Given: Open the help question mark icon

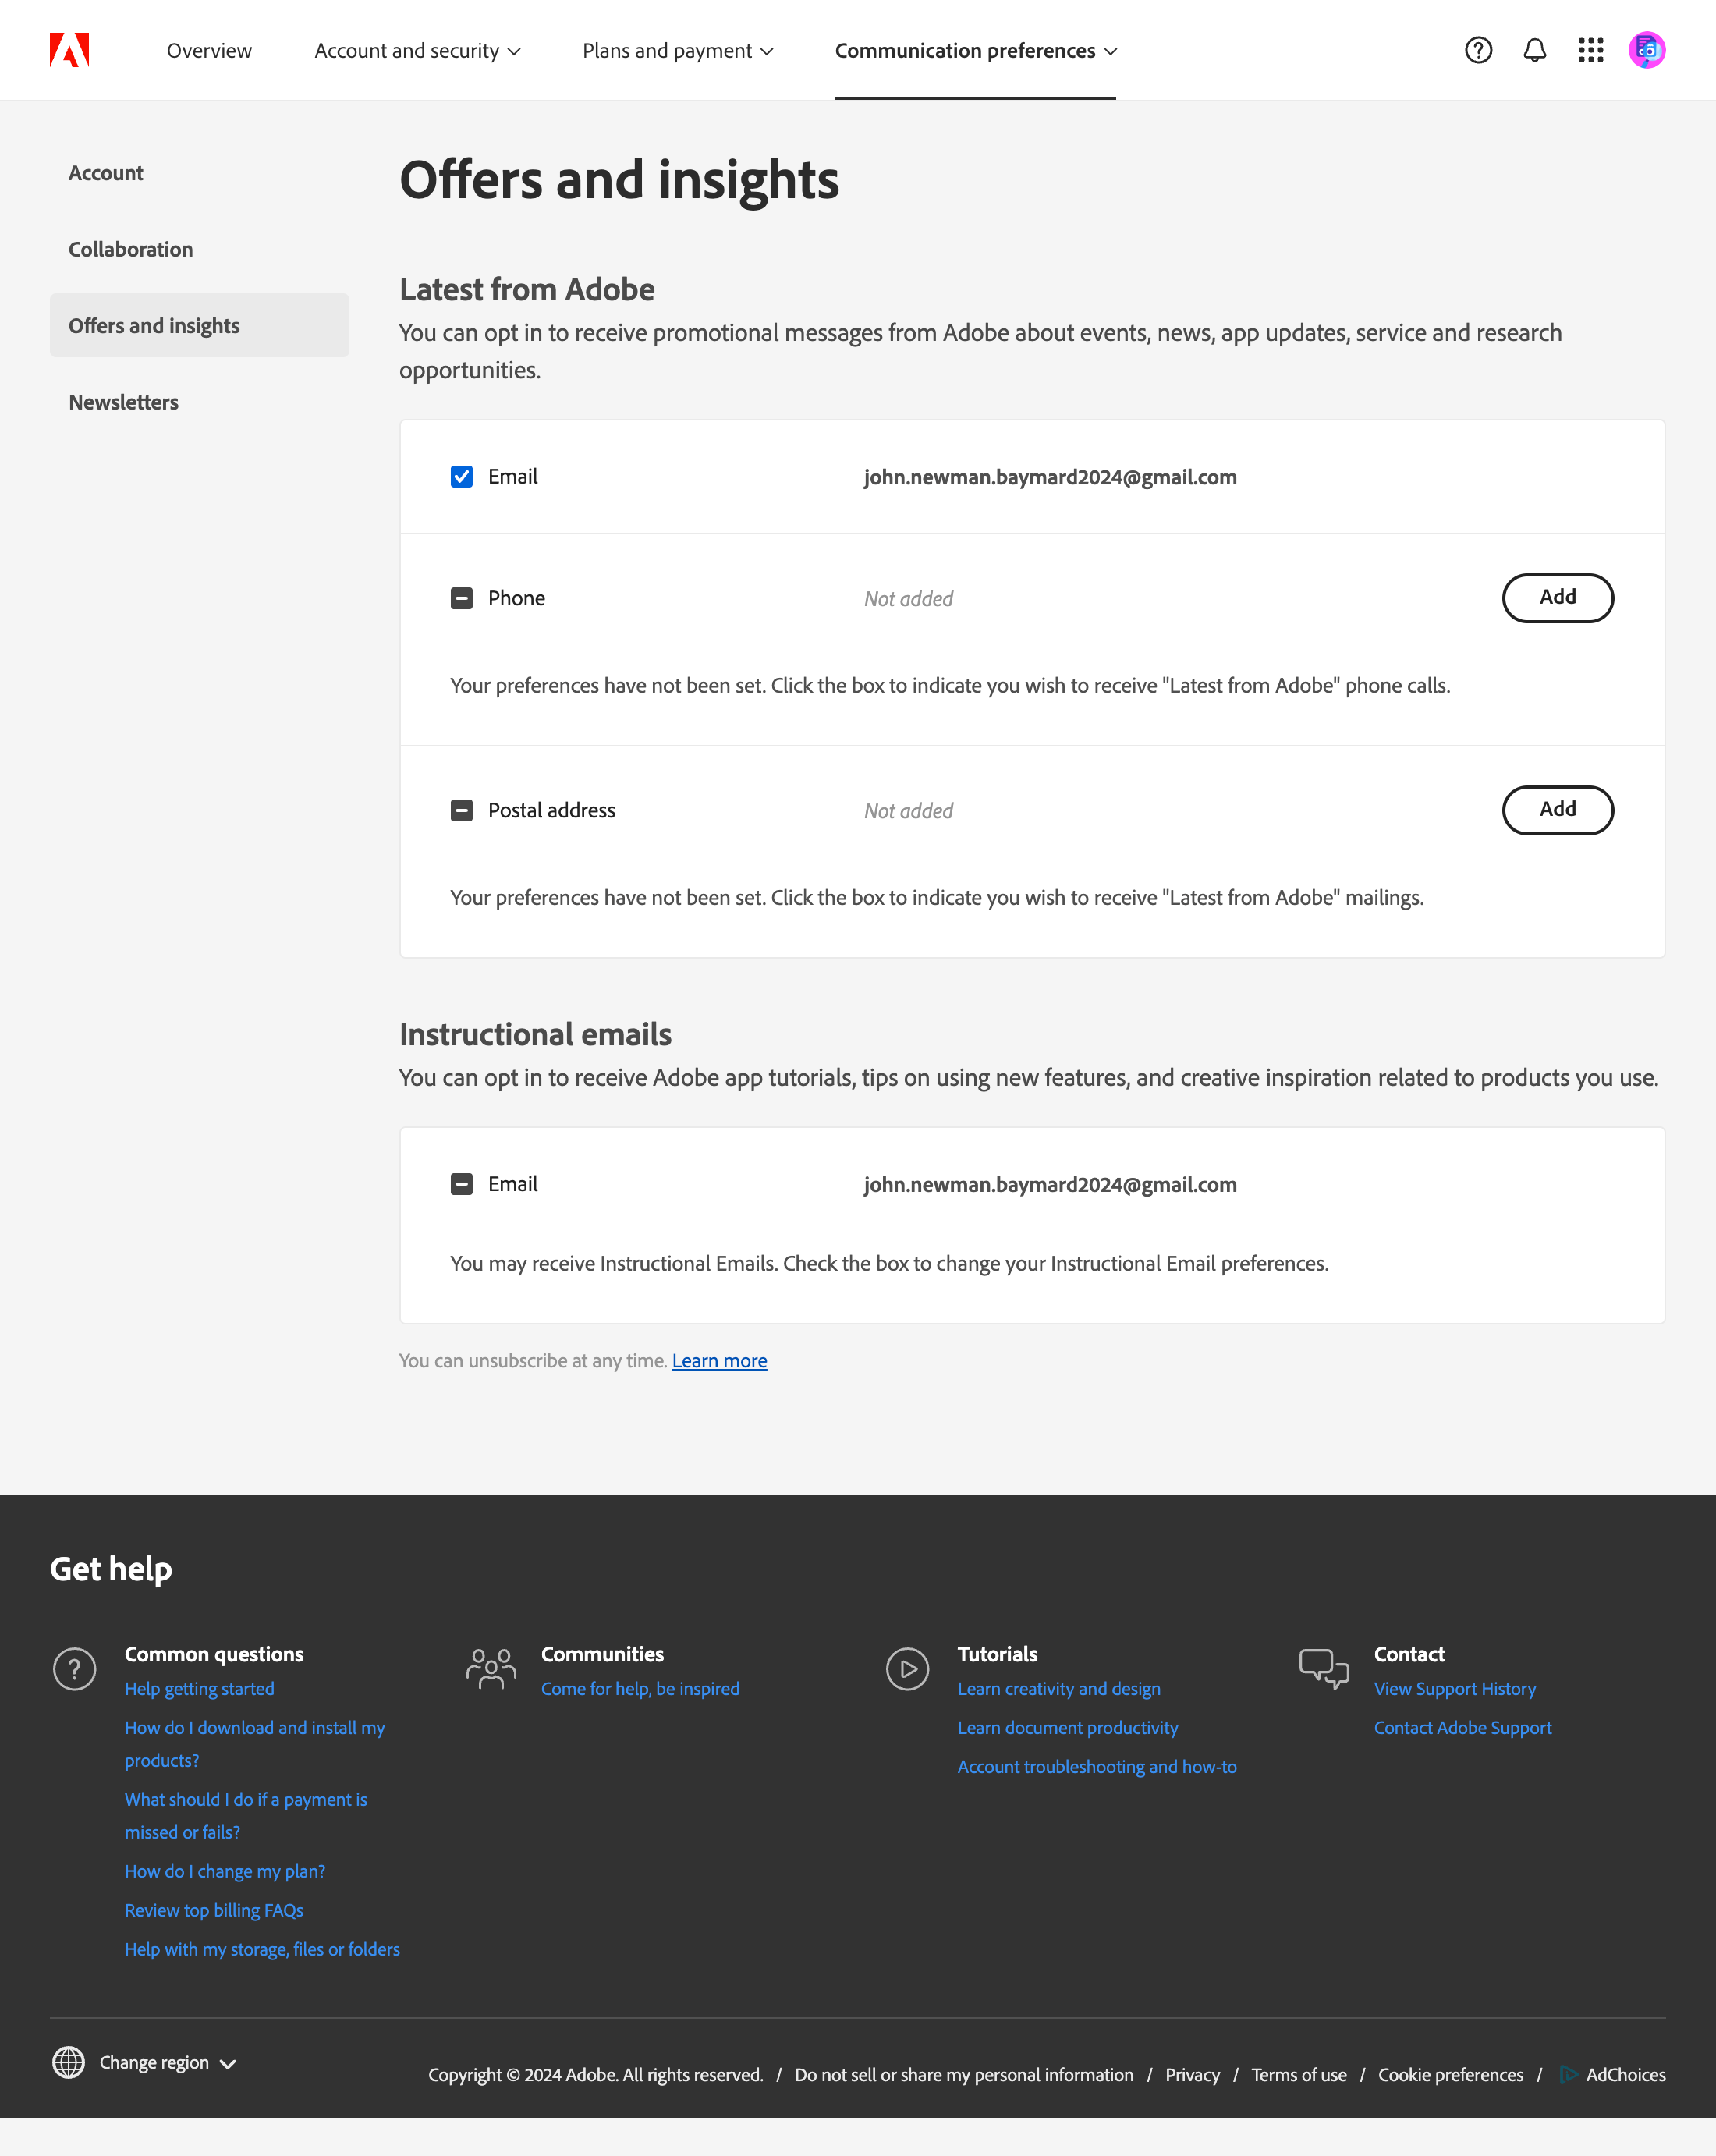Looking at the screenshot, I should point(1477,50).
